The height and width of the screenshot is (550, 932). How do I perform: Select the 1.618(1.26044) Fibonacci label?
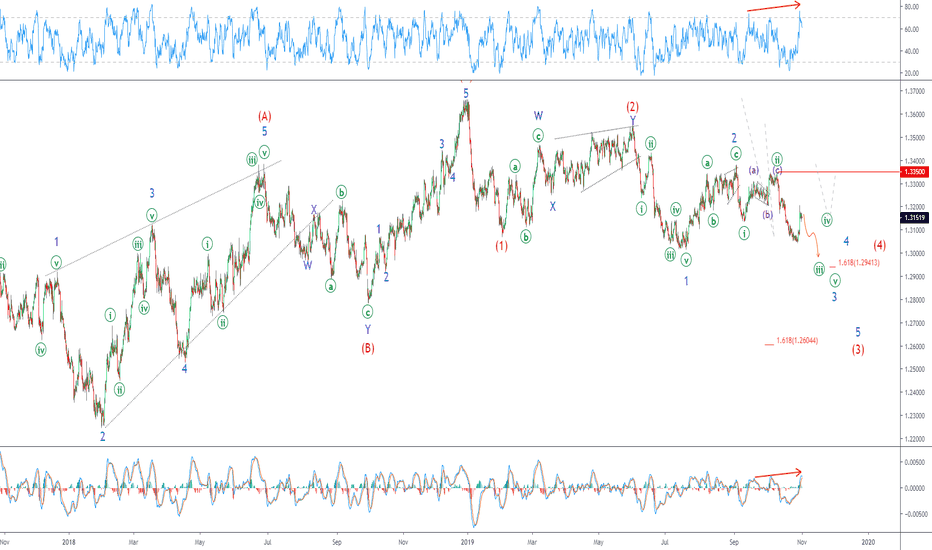coord(797,341)
